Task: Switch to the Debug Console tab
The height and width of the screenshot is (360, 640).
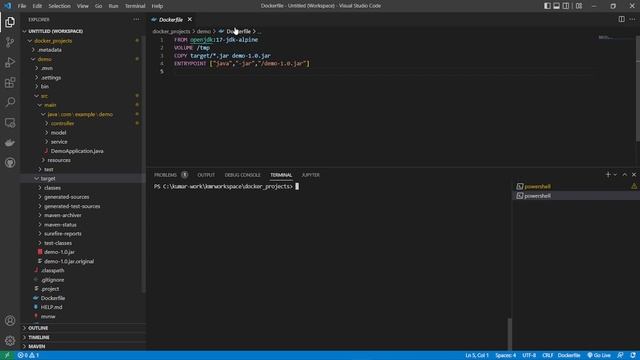Action: click(242, 175)
